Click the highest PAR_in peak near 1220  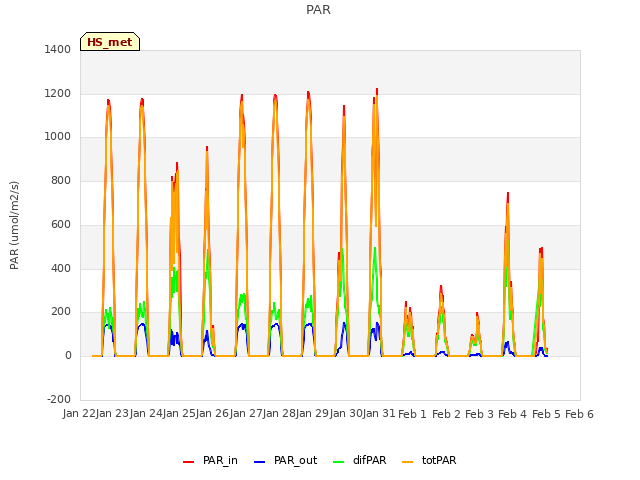(x=377, y=90)
